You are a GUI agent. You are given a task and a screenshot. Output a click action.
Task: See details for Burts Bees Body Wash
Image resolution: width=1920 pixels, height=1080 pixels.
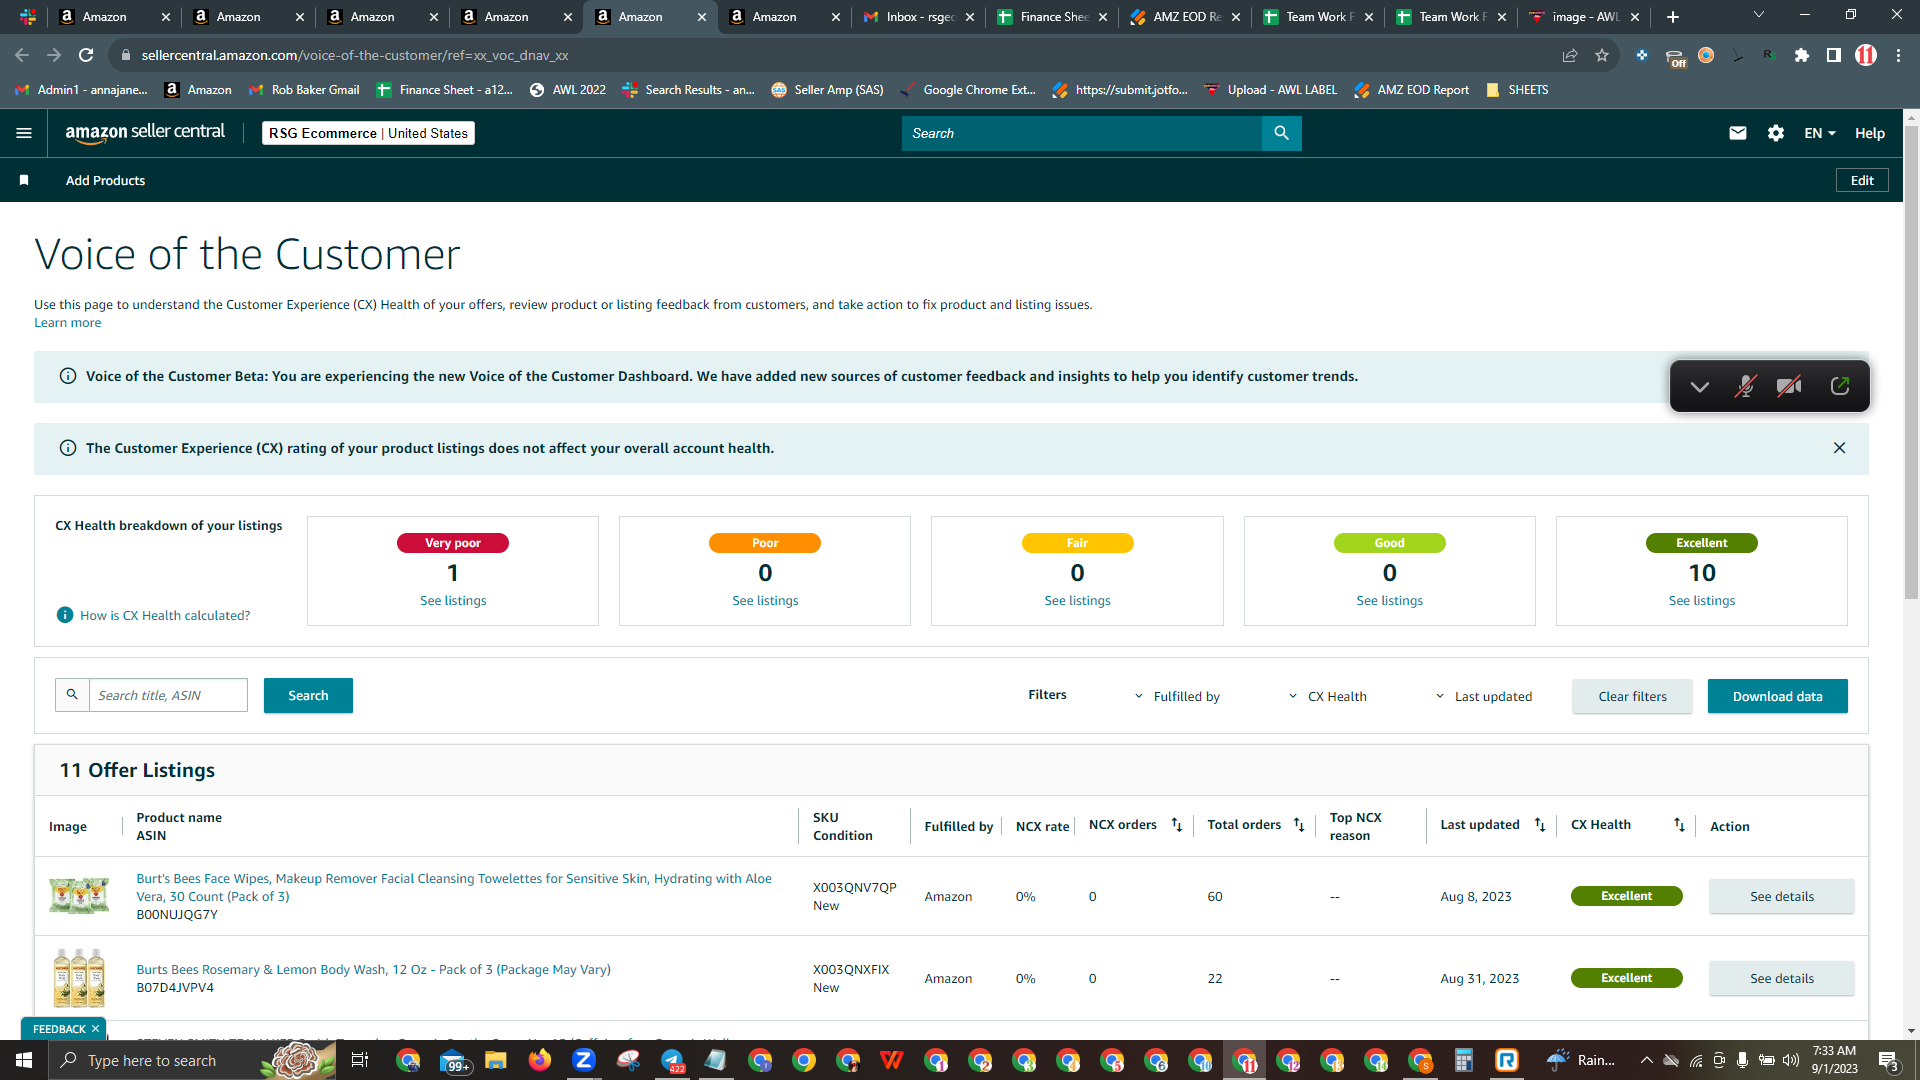point(1781,978)
